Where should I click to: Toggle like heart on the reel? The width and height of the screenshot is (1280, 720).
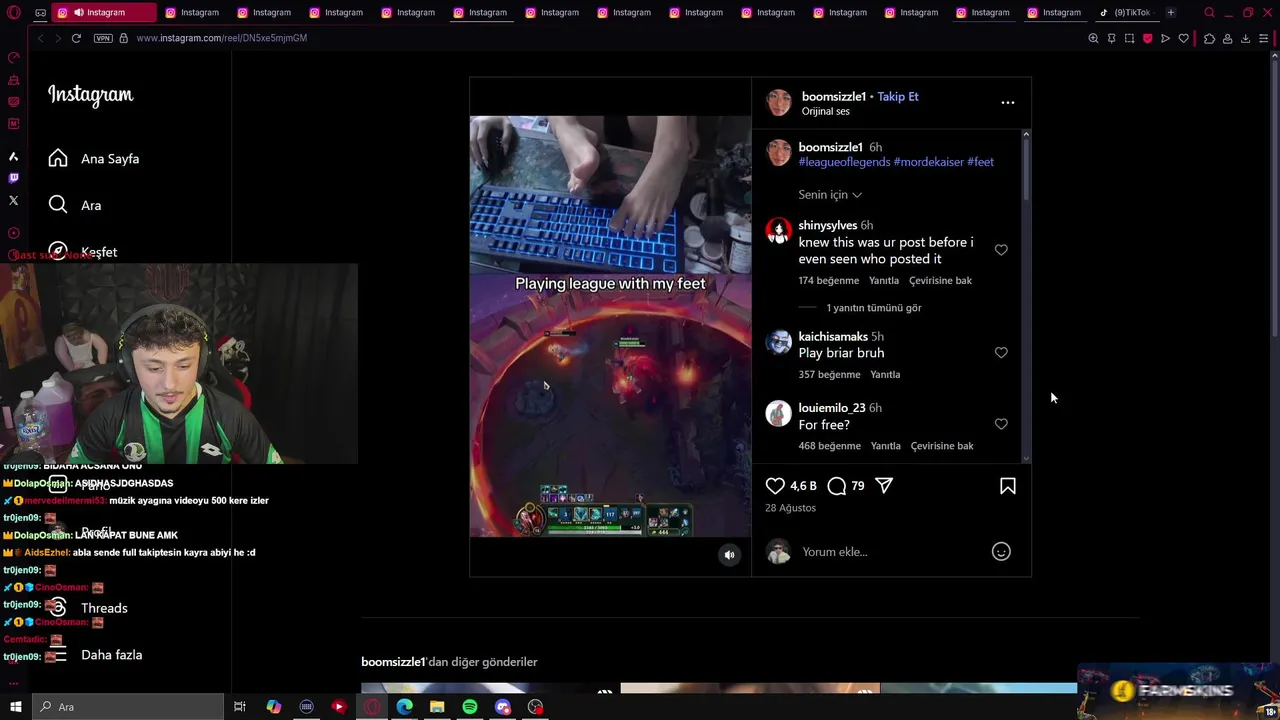775,486
